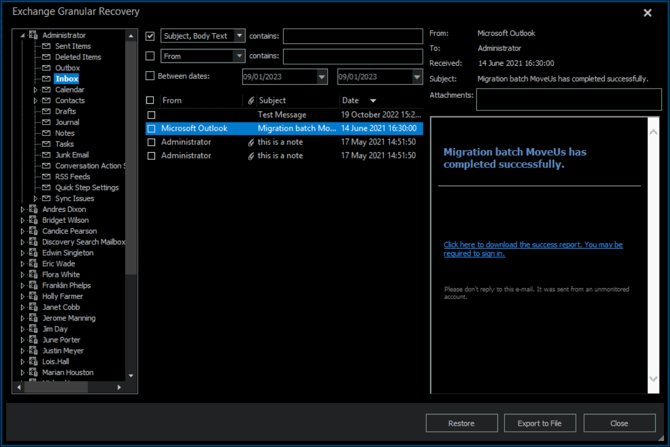This screenshot has height=447, width=670.
Task: Click the Drafts folder icon
Action: click(x=46, y=112)
